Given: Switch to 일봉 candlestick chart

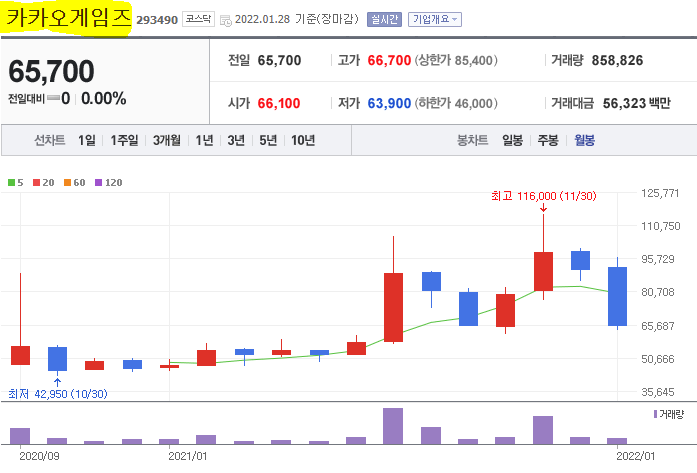Looking at the screenshot, I should click(x=513, y=140).
